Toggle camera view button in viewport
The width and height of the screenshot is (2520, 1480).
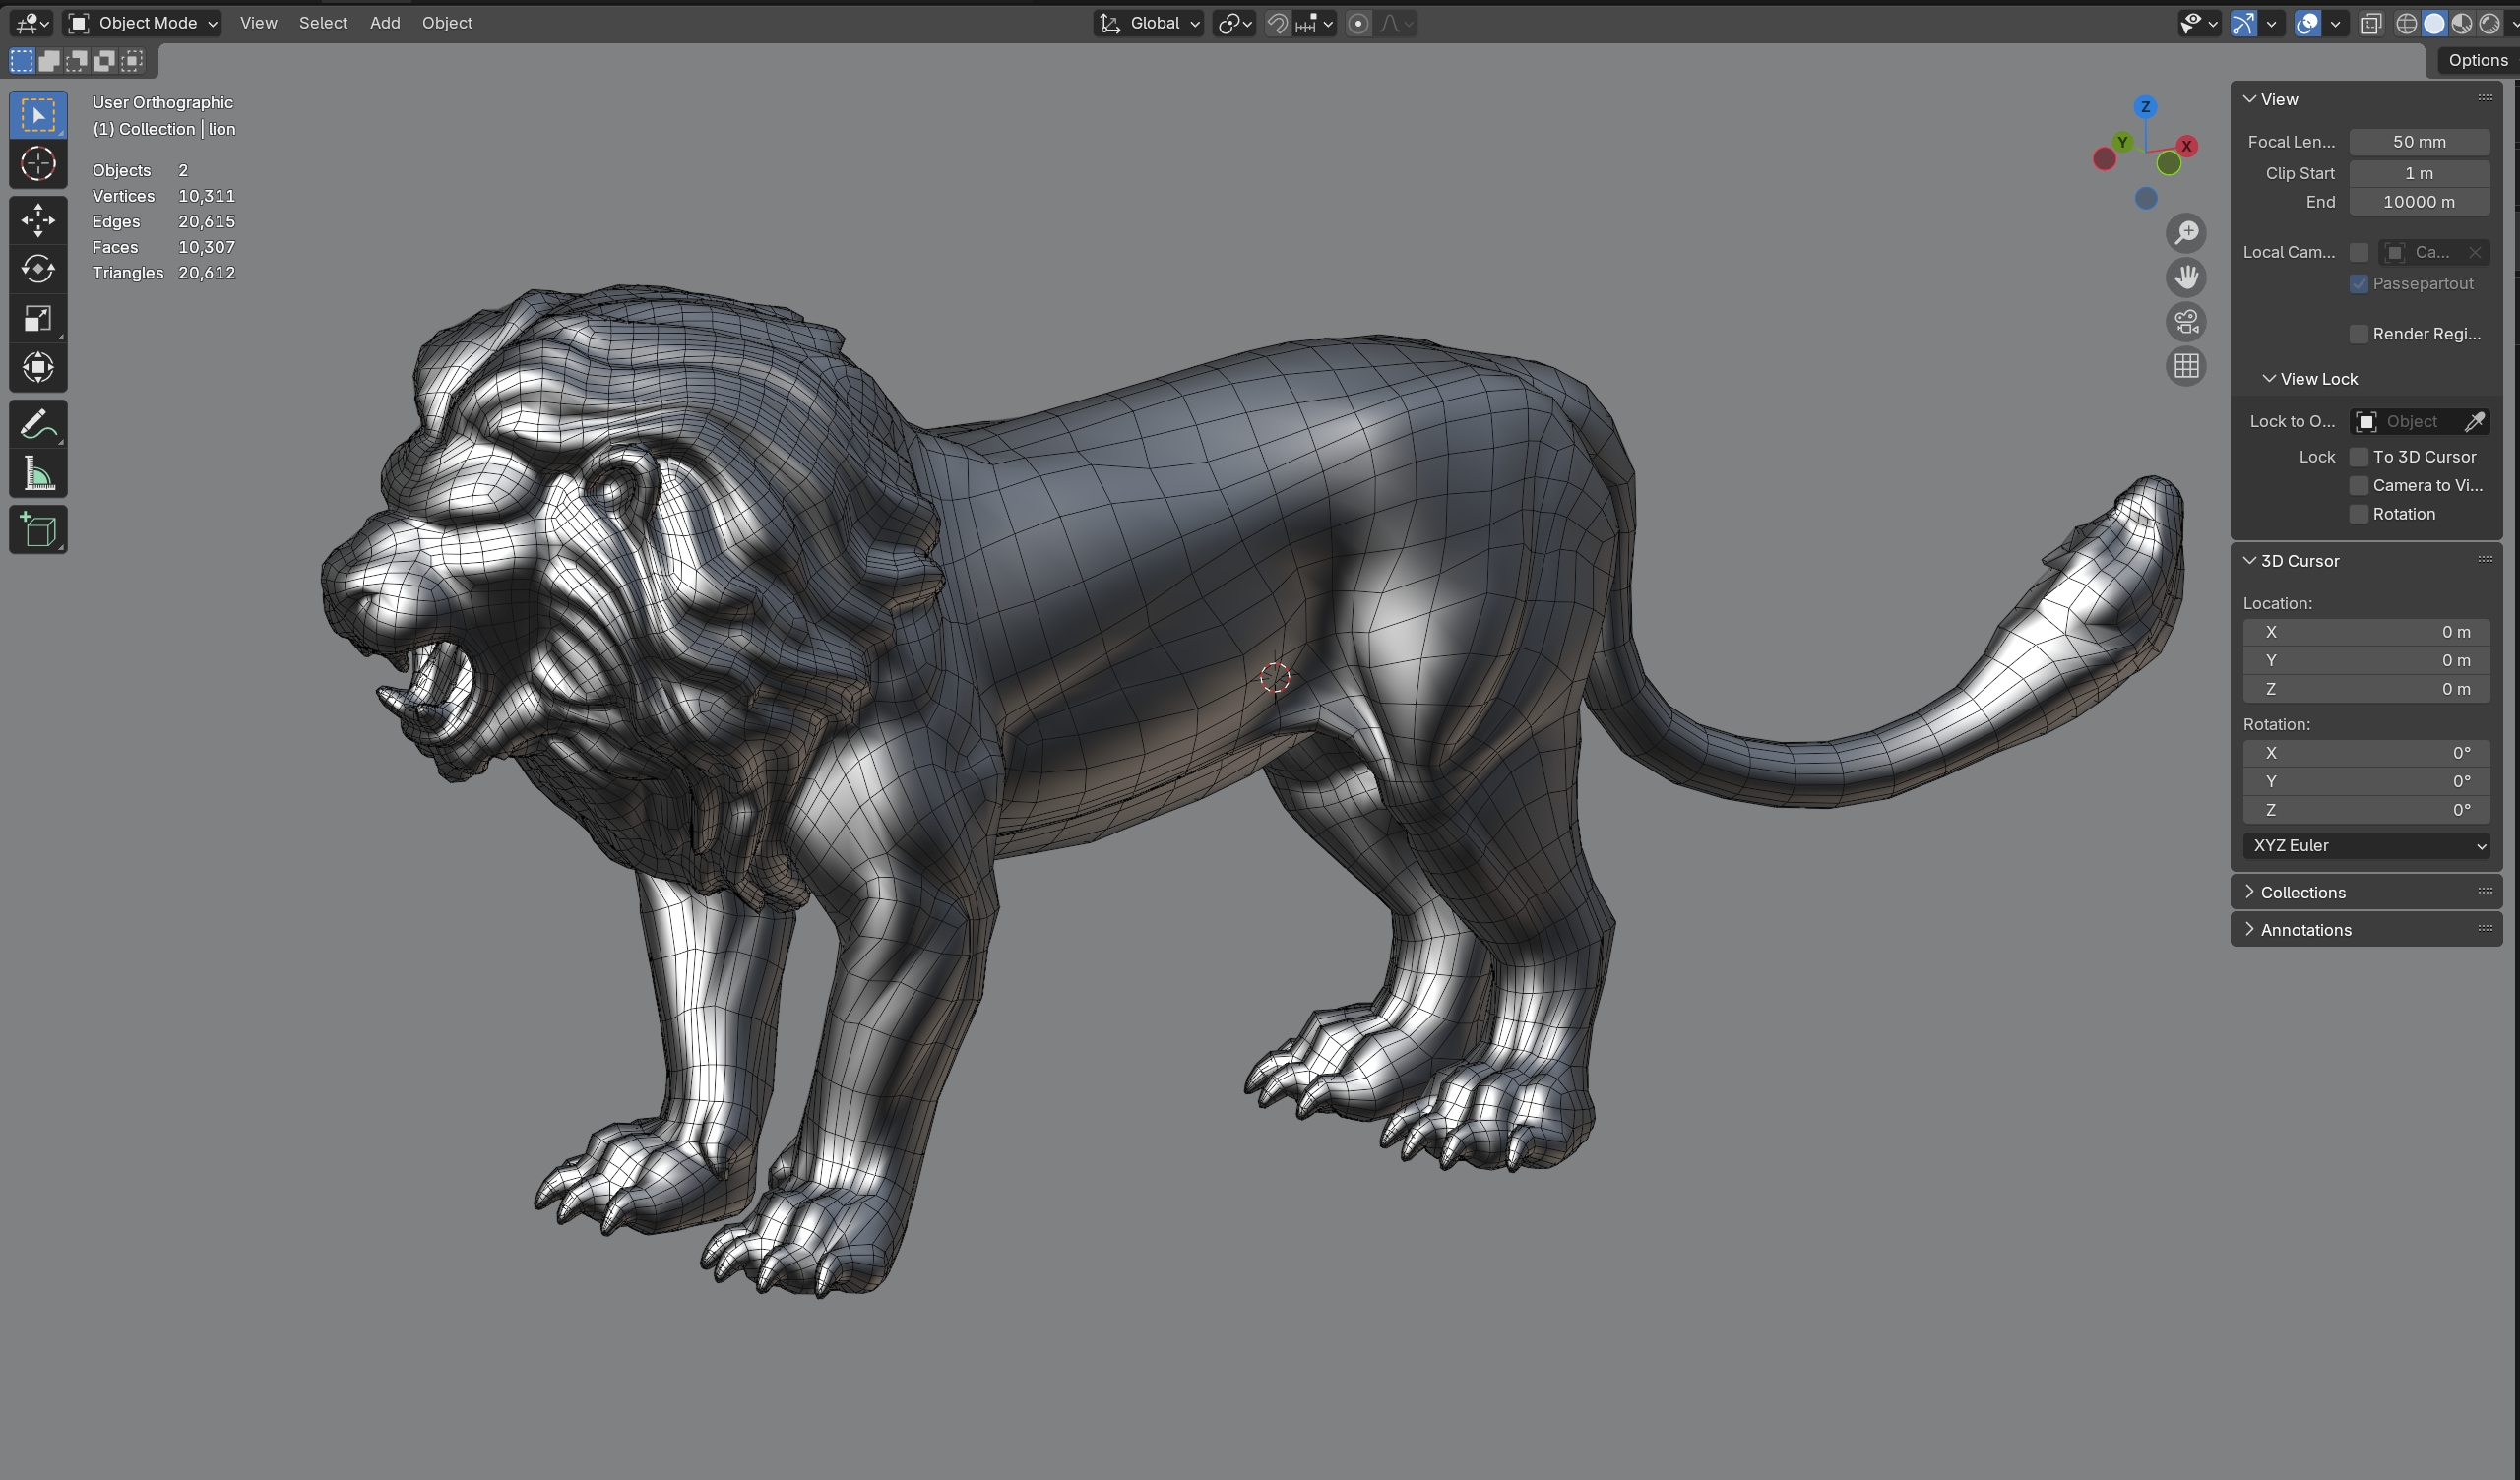2186,322
